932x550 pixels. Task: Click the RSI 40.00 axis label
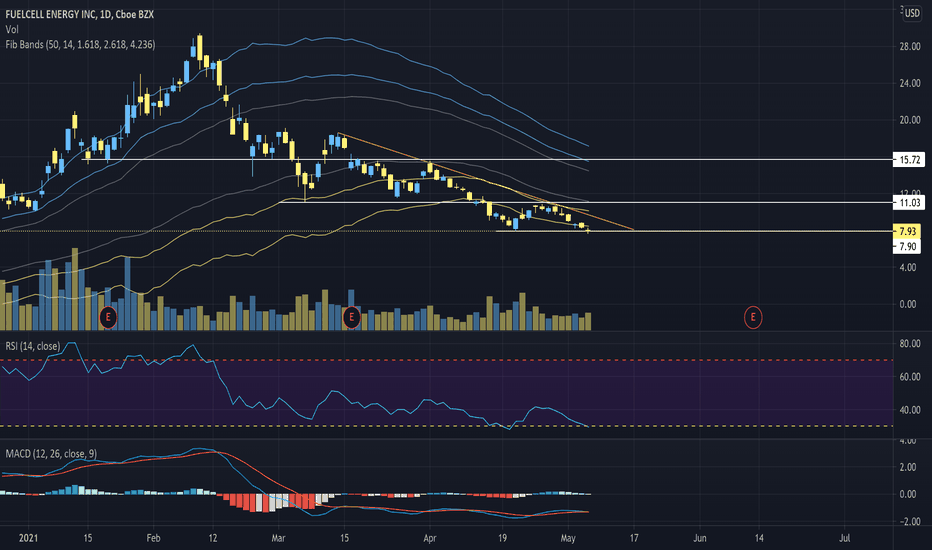909,410
